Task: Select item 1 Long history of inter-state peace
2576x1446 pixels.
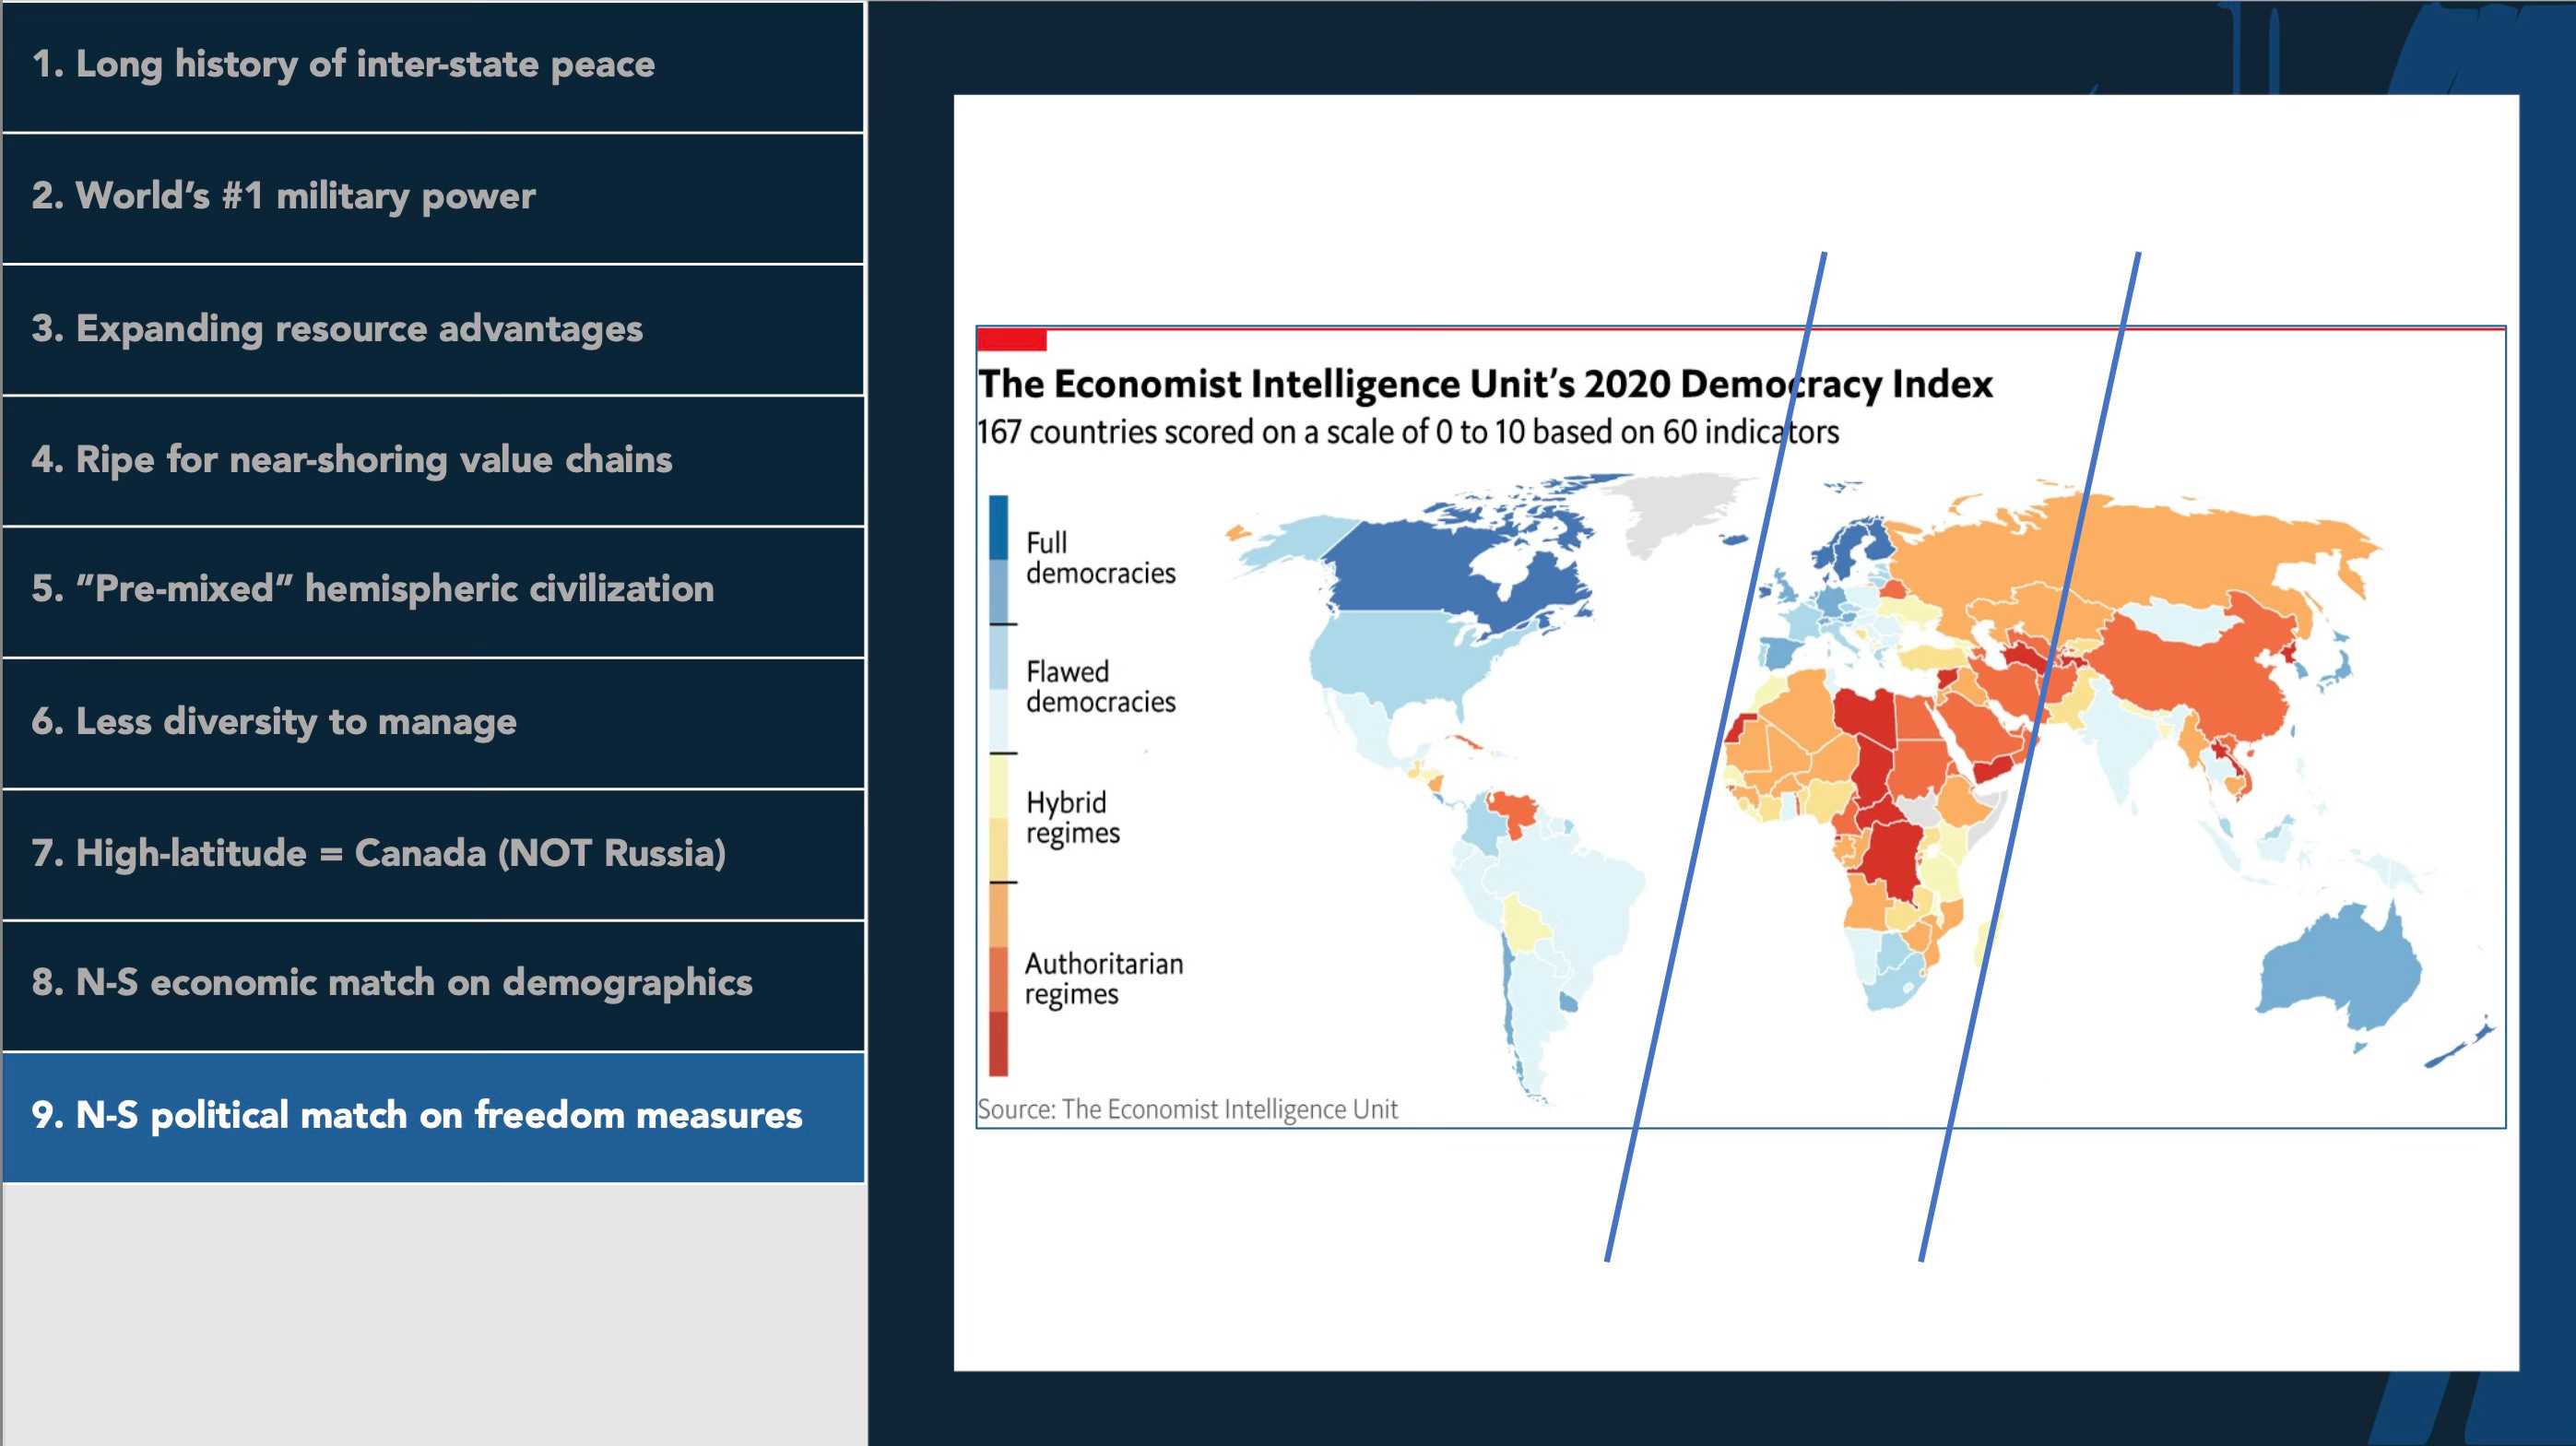Action: point(433,66)
